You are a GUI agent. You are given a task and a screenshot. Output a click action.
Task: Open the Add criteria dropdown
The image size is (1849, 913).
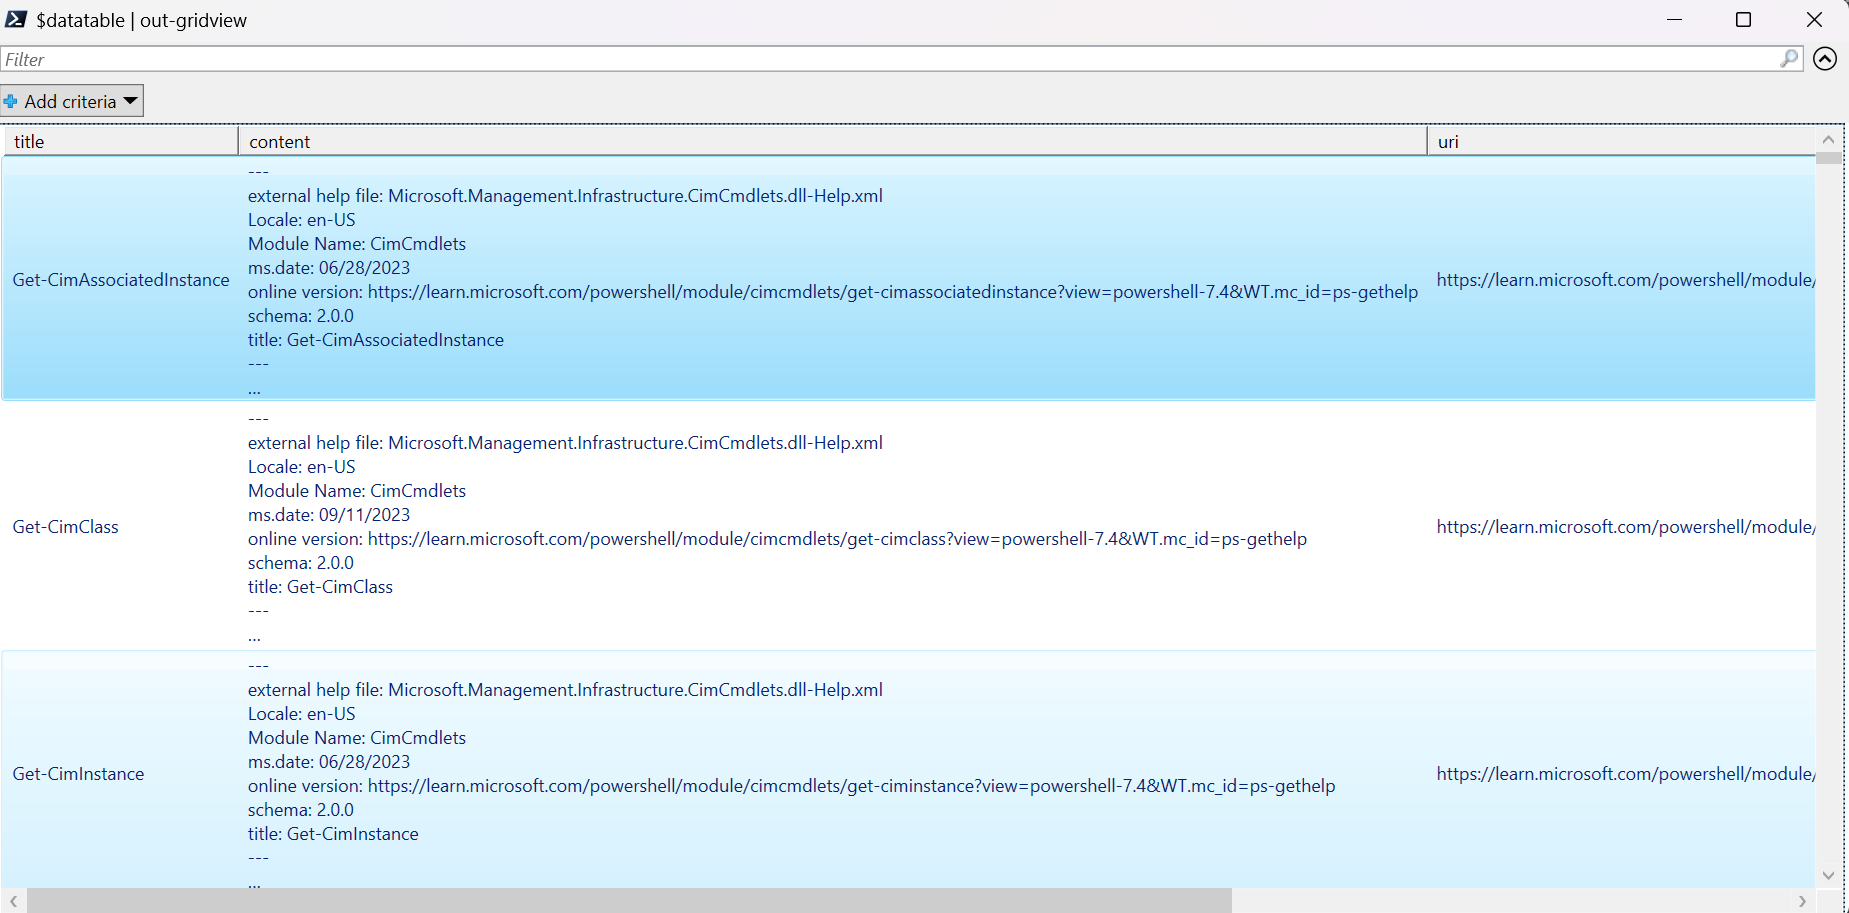pos(72,101)
